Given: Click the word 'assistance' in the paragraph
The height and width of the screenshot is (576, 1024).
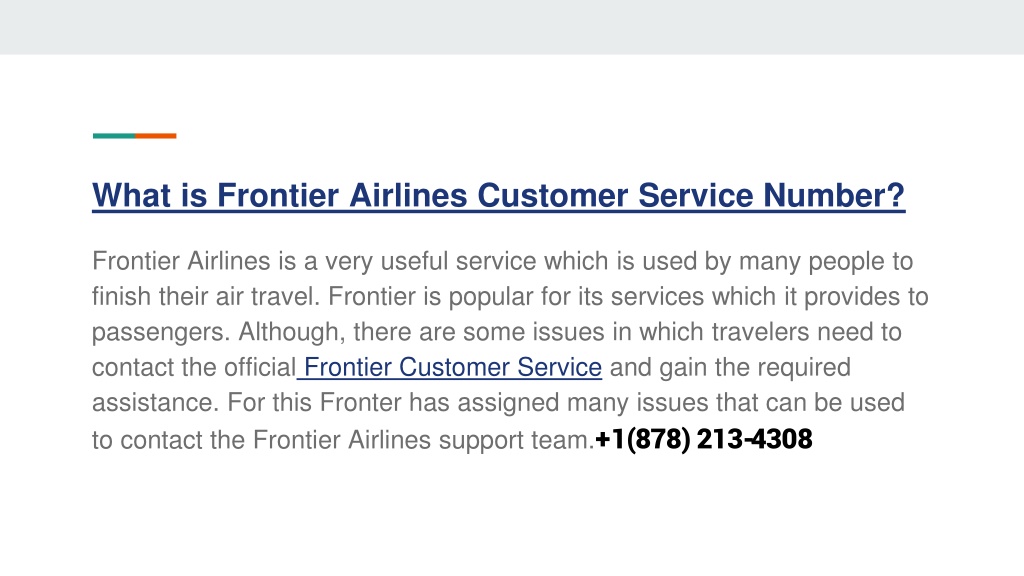Looking at the screenshot, I should pyautogui.click(x=152, y=402).
